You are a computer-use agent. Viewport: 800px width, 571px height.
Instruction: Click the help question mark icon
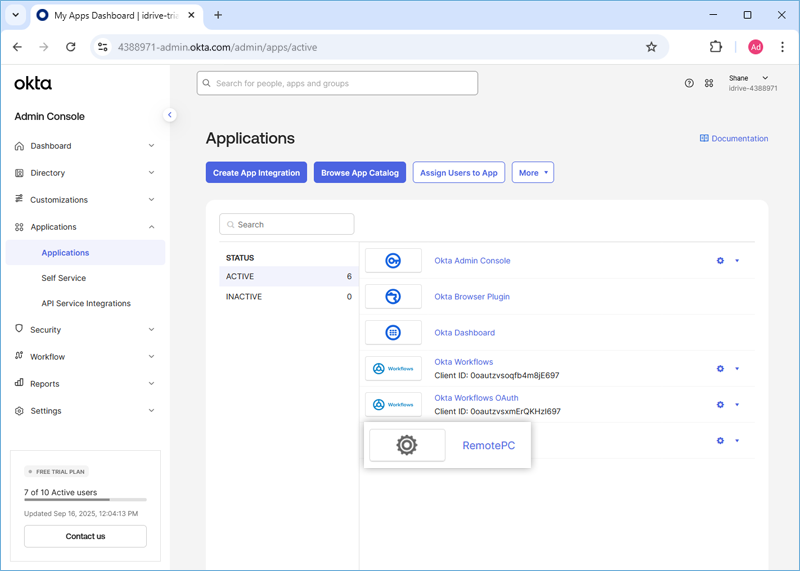pos(689,84)
